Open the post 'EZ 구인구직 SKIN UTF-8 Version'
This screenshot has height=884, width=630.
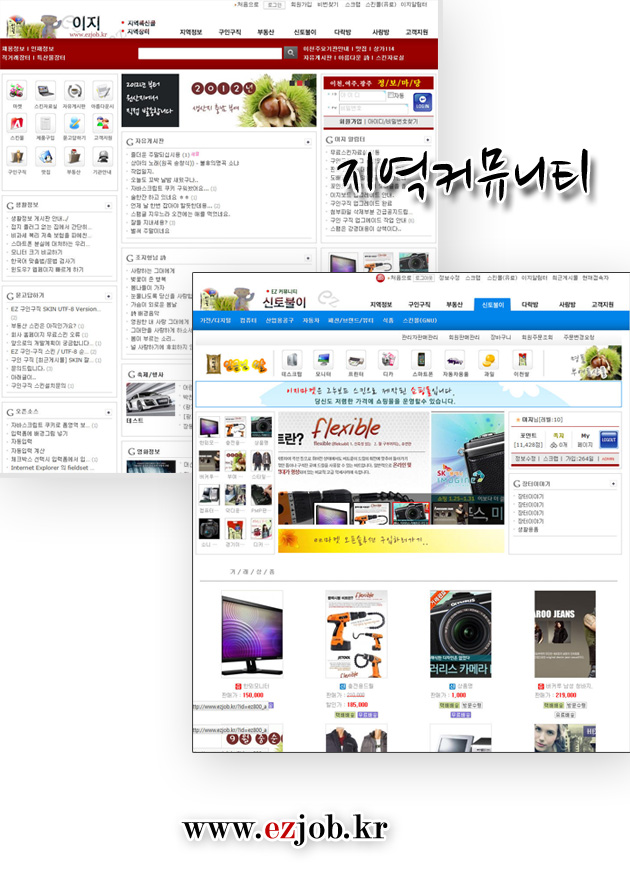tap(55, 309)
